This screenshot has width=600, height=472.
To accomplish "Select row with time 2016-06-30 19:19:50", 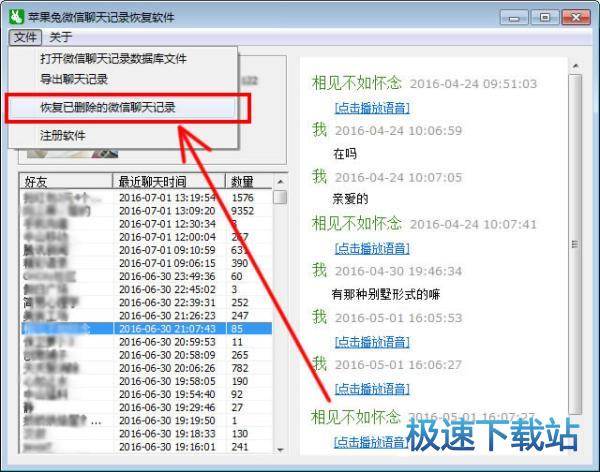I will (x=147, y=420).
